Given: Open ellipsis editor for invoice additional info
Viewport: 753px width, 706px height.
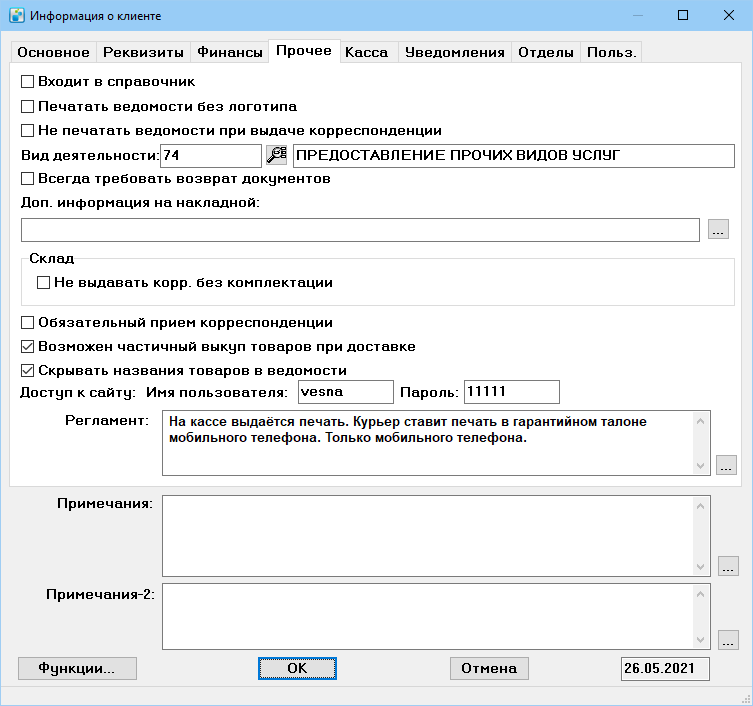Looking at the screenshot, I should click(x=718, y=229).
